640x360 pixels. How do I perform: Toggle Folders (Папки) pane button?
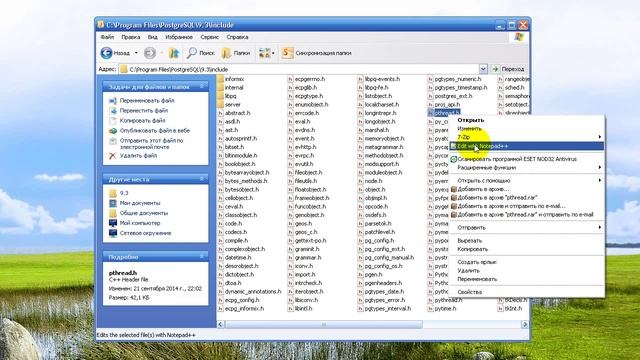pyautogui.click(x=236, y=53)
